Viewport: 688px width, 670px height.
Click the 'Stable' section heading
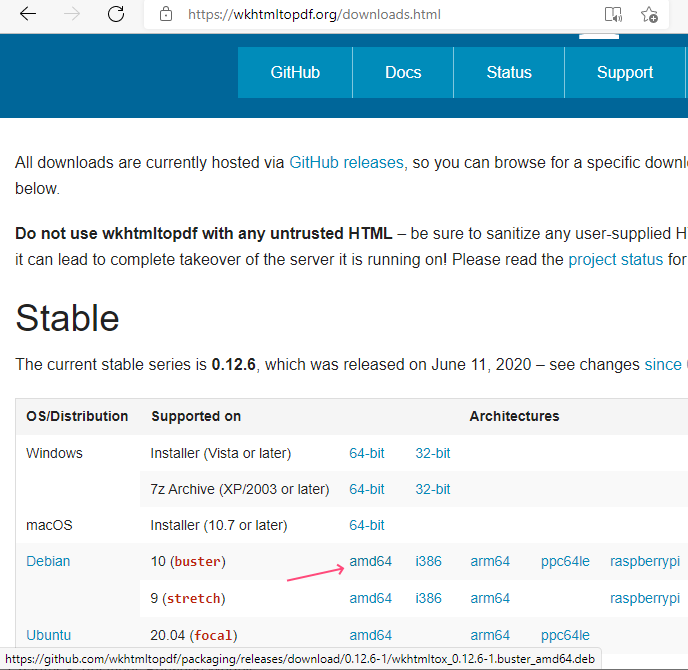[x=67, y=318]
